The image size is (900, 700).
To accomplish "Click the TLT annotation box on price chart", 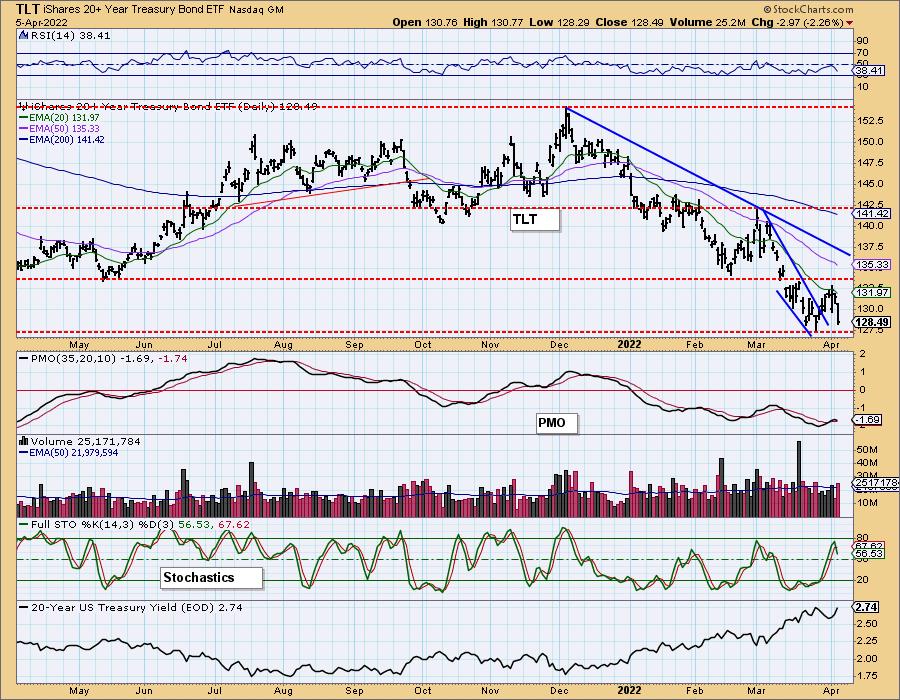I will pyautogui.click(x=534, y=220).
